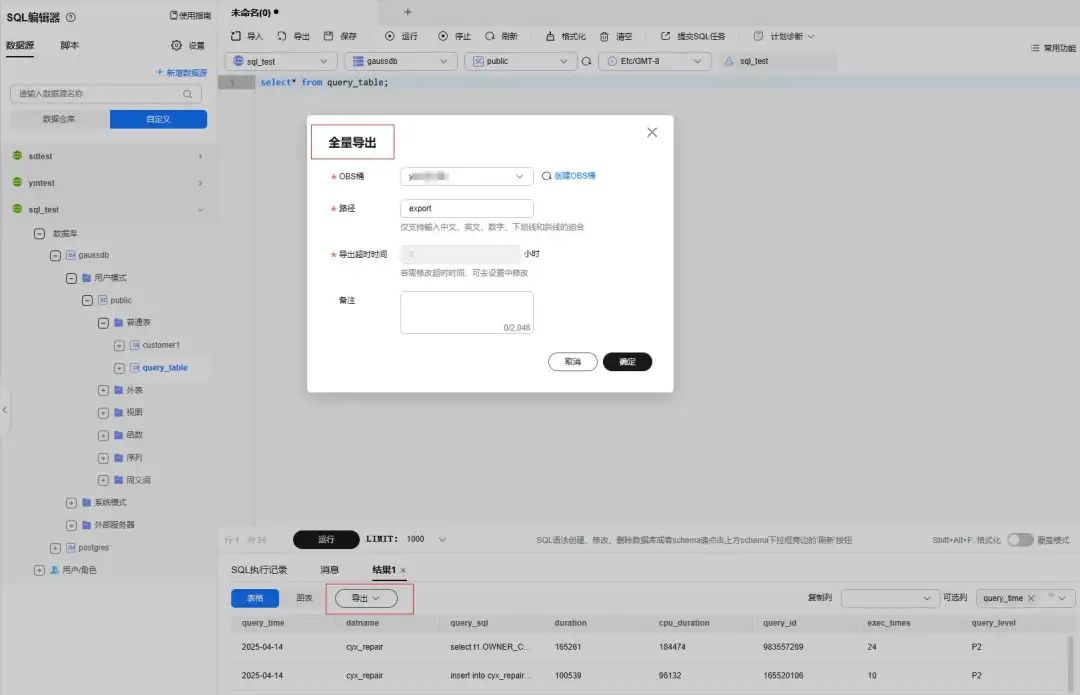The image size is (1080, 695).
Task: Expand the LIMIT 1000 dropdown
Action: pos(443,540)
